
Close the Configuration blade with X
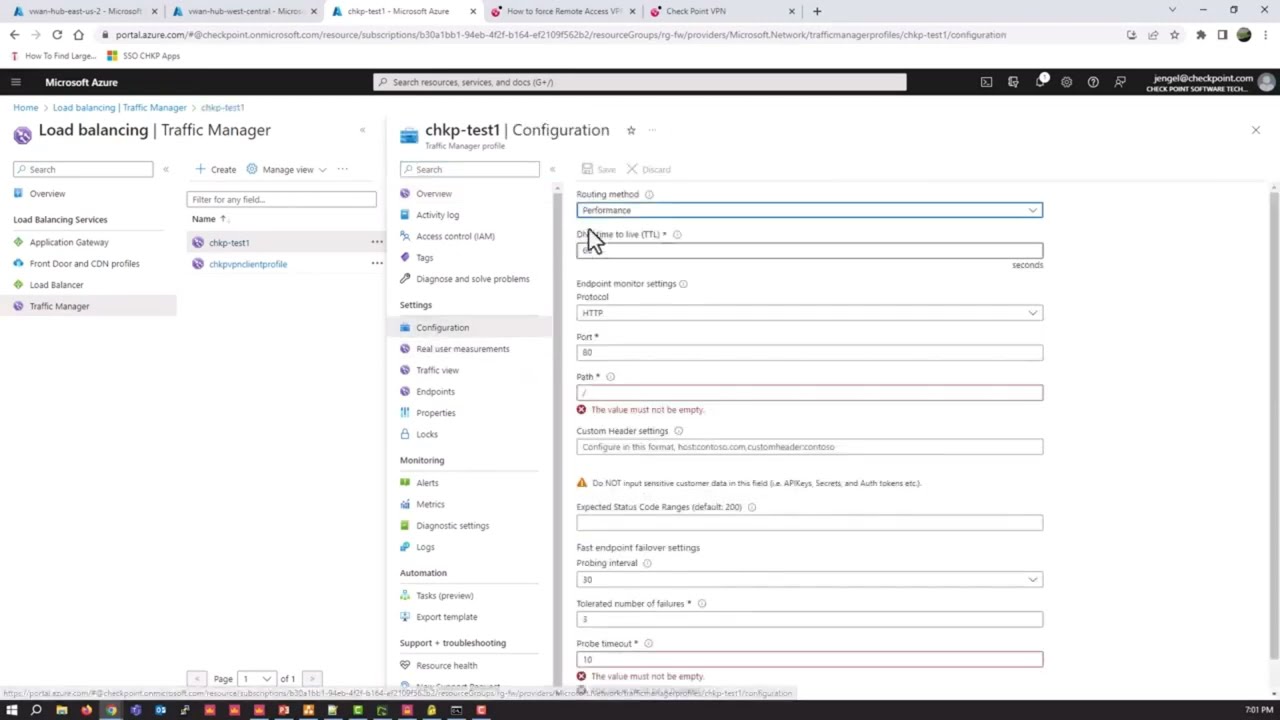pos(1256,130)
